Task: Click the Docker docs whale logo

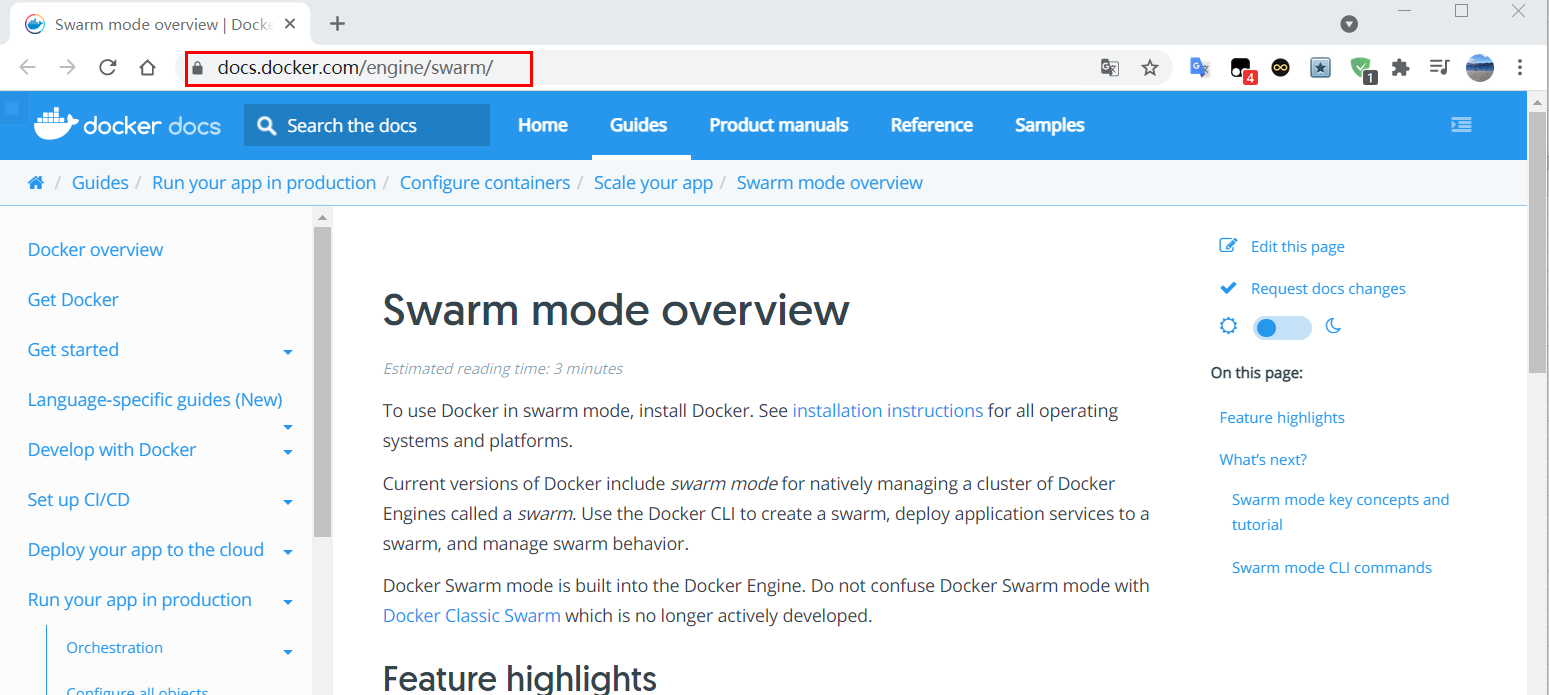Action: (x=127, y=124)
